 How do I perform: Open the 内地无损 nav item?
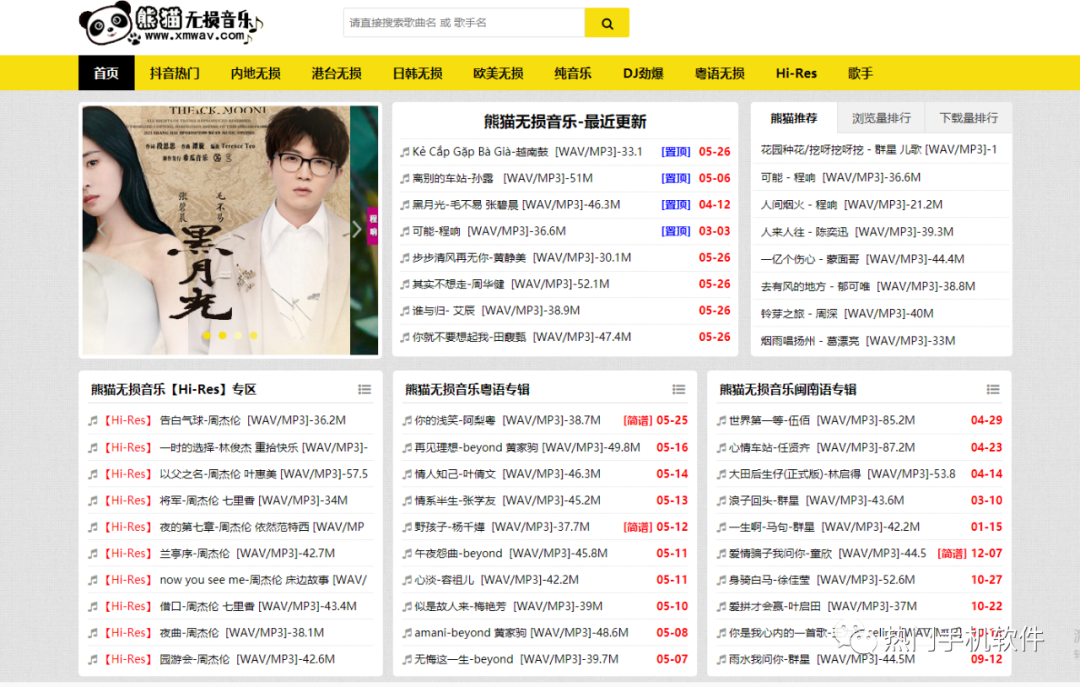coord(256,73)
